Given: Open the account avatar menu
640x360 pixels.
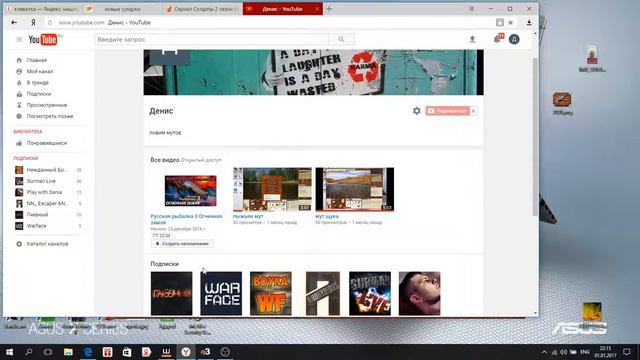Looking at the screenshot, I should click(x=514, y=39).
